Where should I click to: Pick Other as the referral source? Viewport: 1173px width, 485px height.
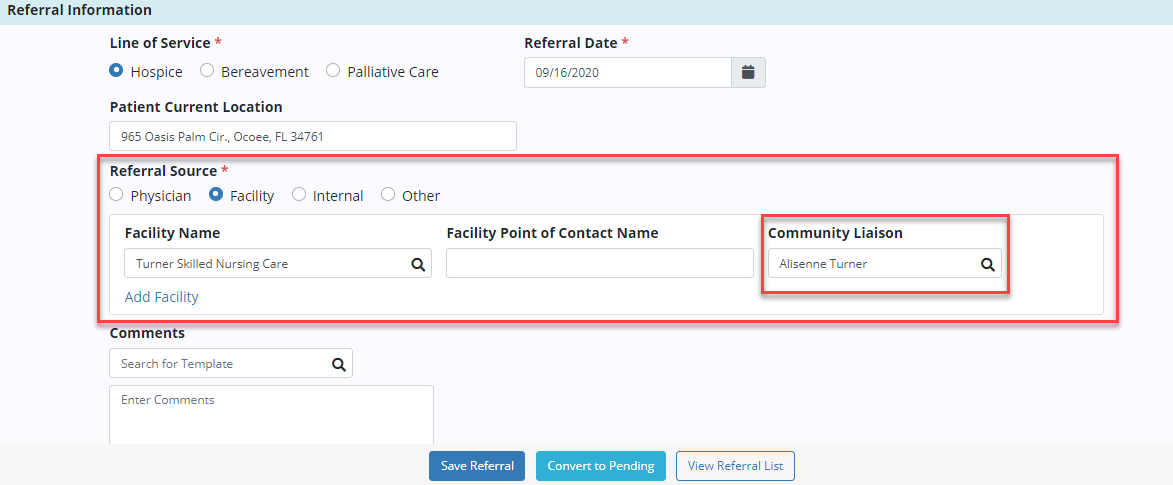point(388,195)
